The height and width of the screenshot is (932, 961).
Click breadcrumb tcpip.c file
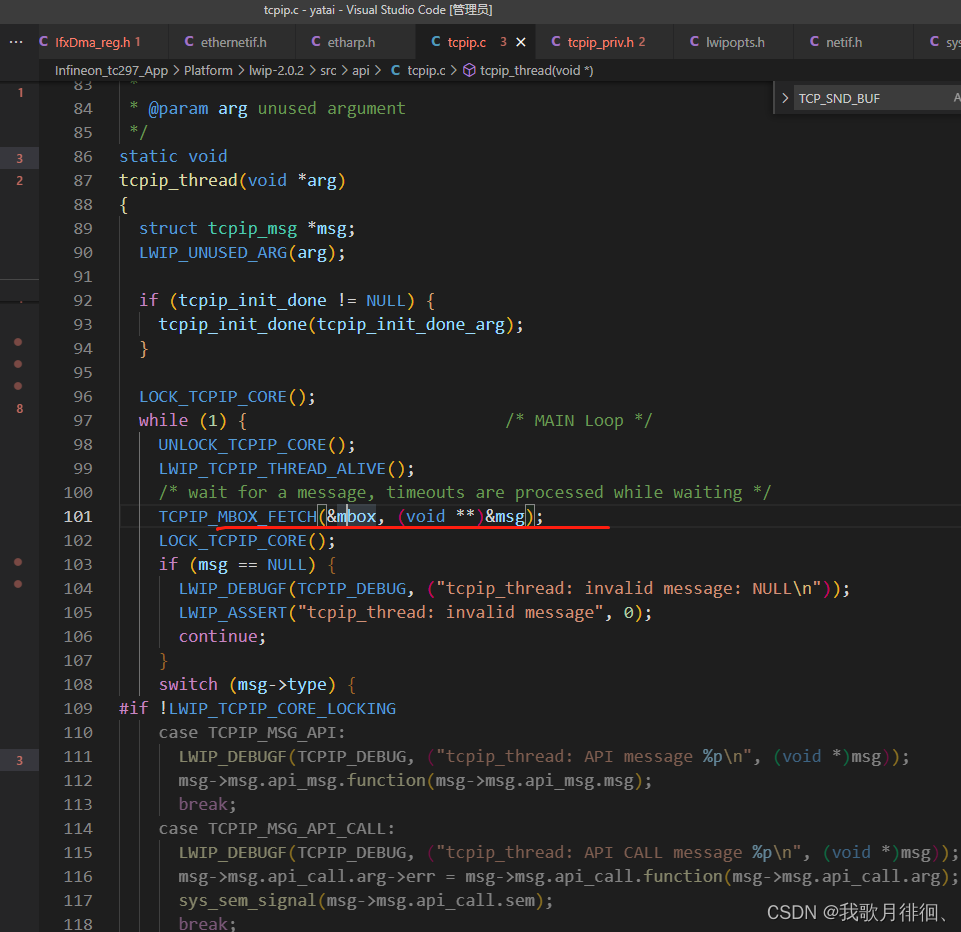pos(427,70)
